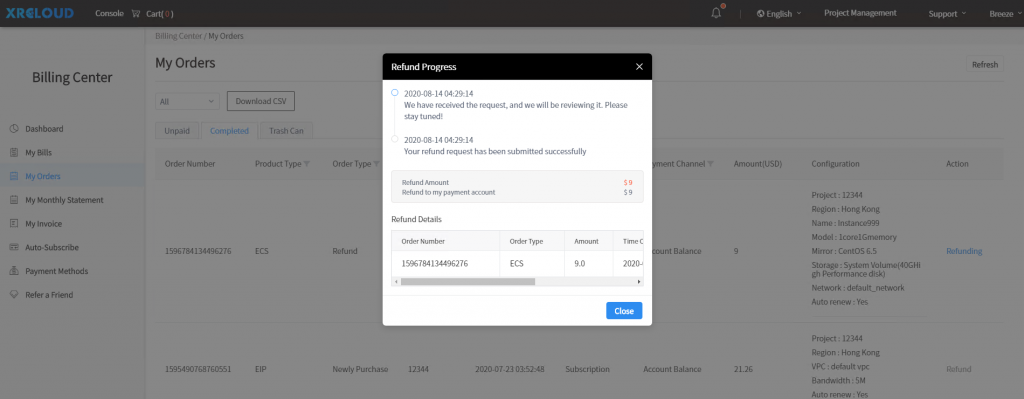
Task: Click the Refer a Friend icon
Action: (14, 295)
